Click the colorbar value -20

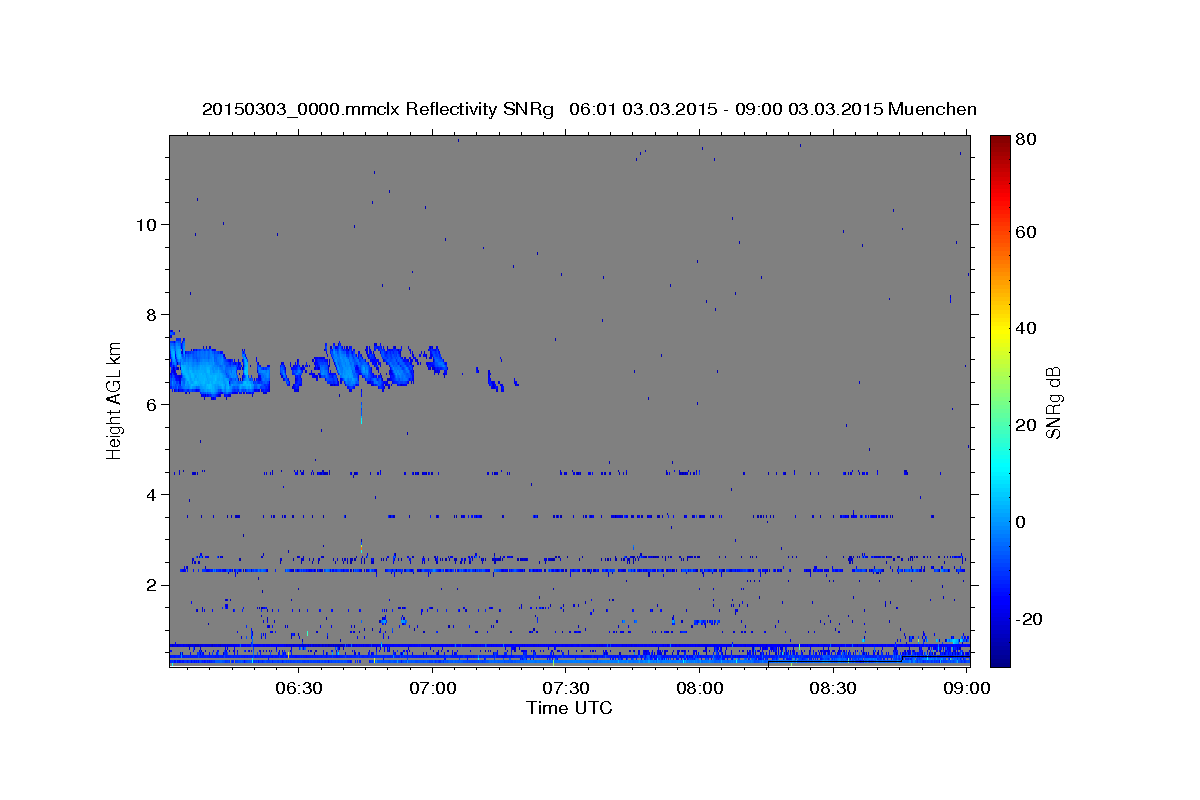coord(1028,619)
